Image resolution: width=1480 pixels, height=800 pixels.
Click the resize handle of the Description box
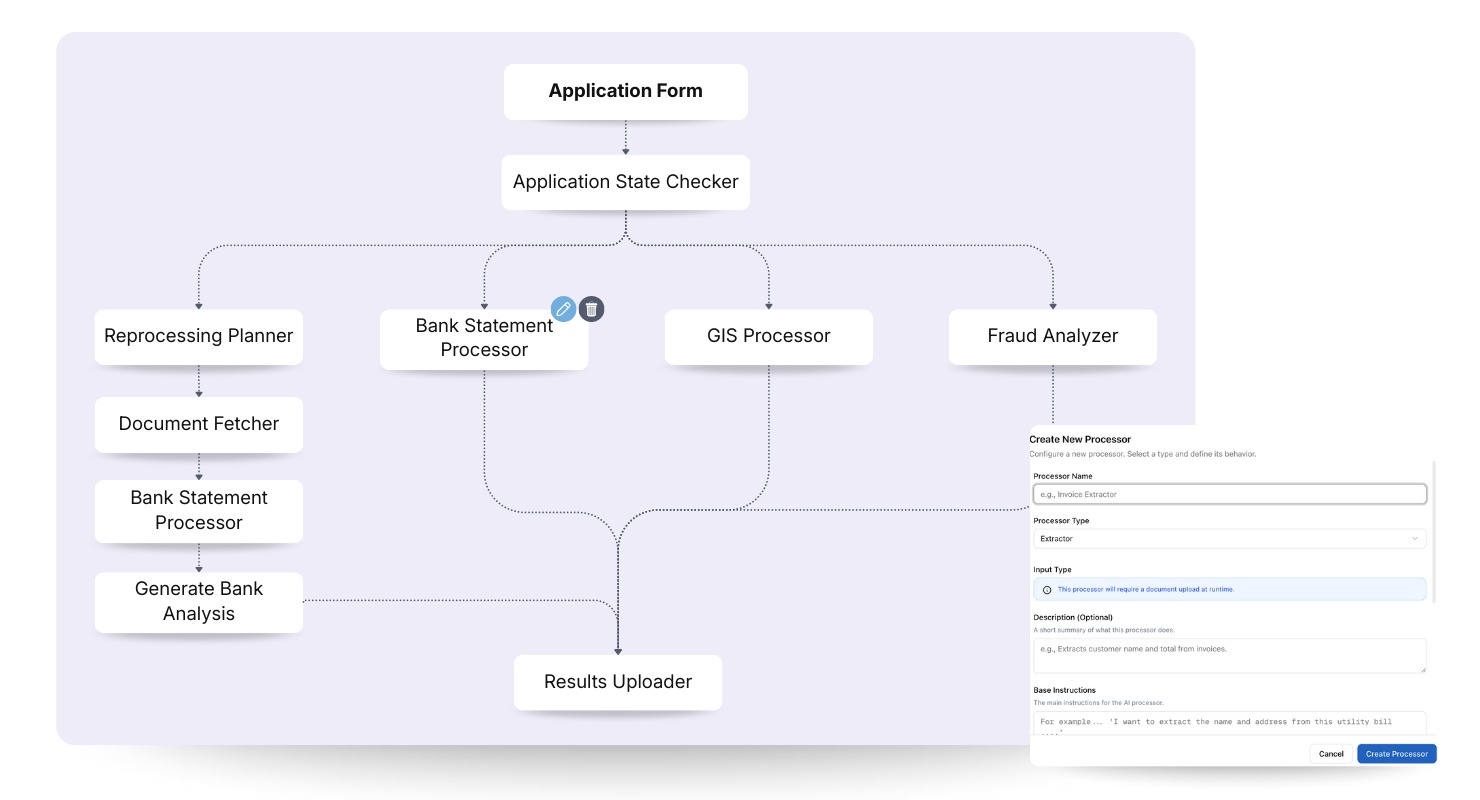tap(1422, 669)
